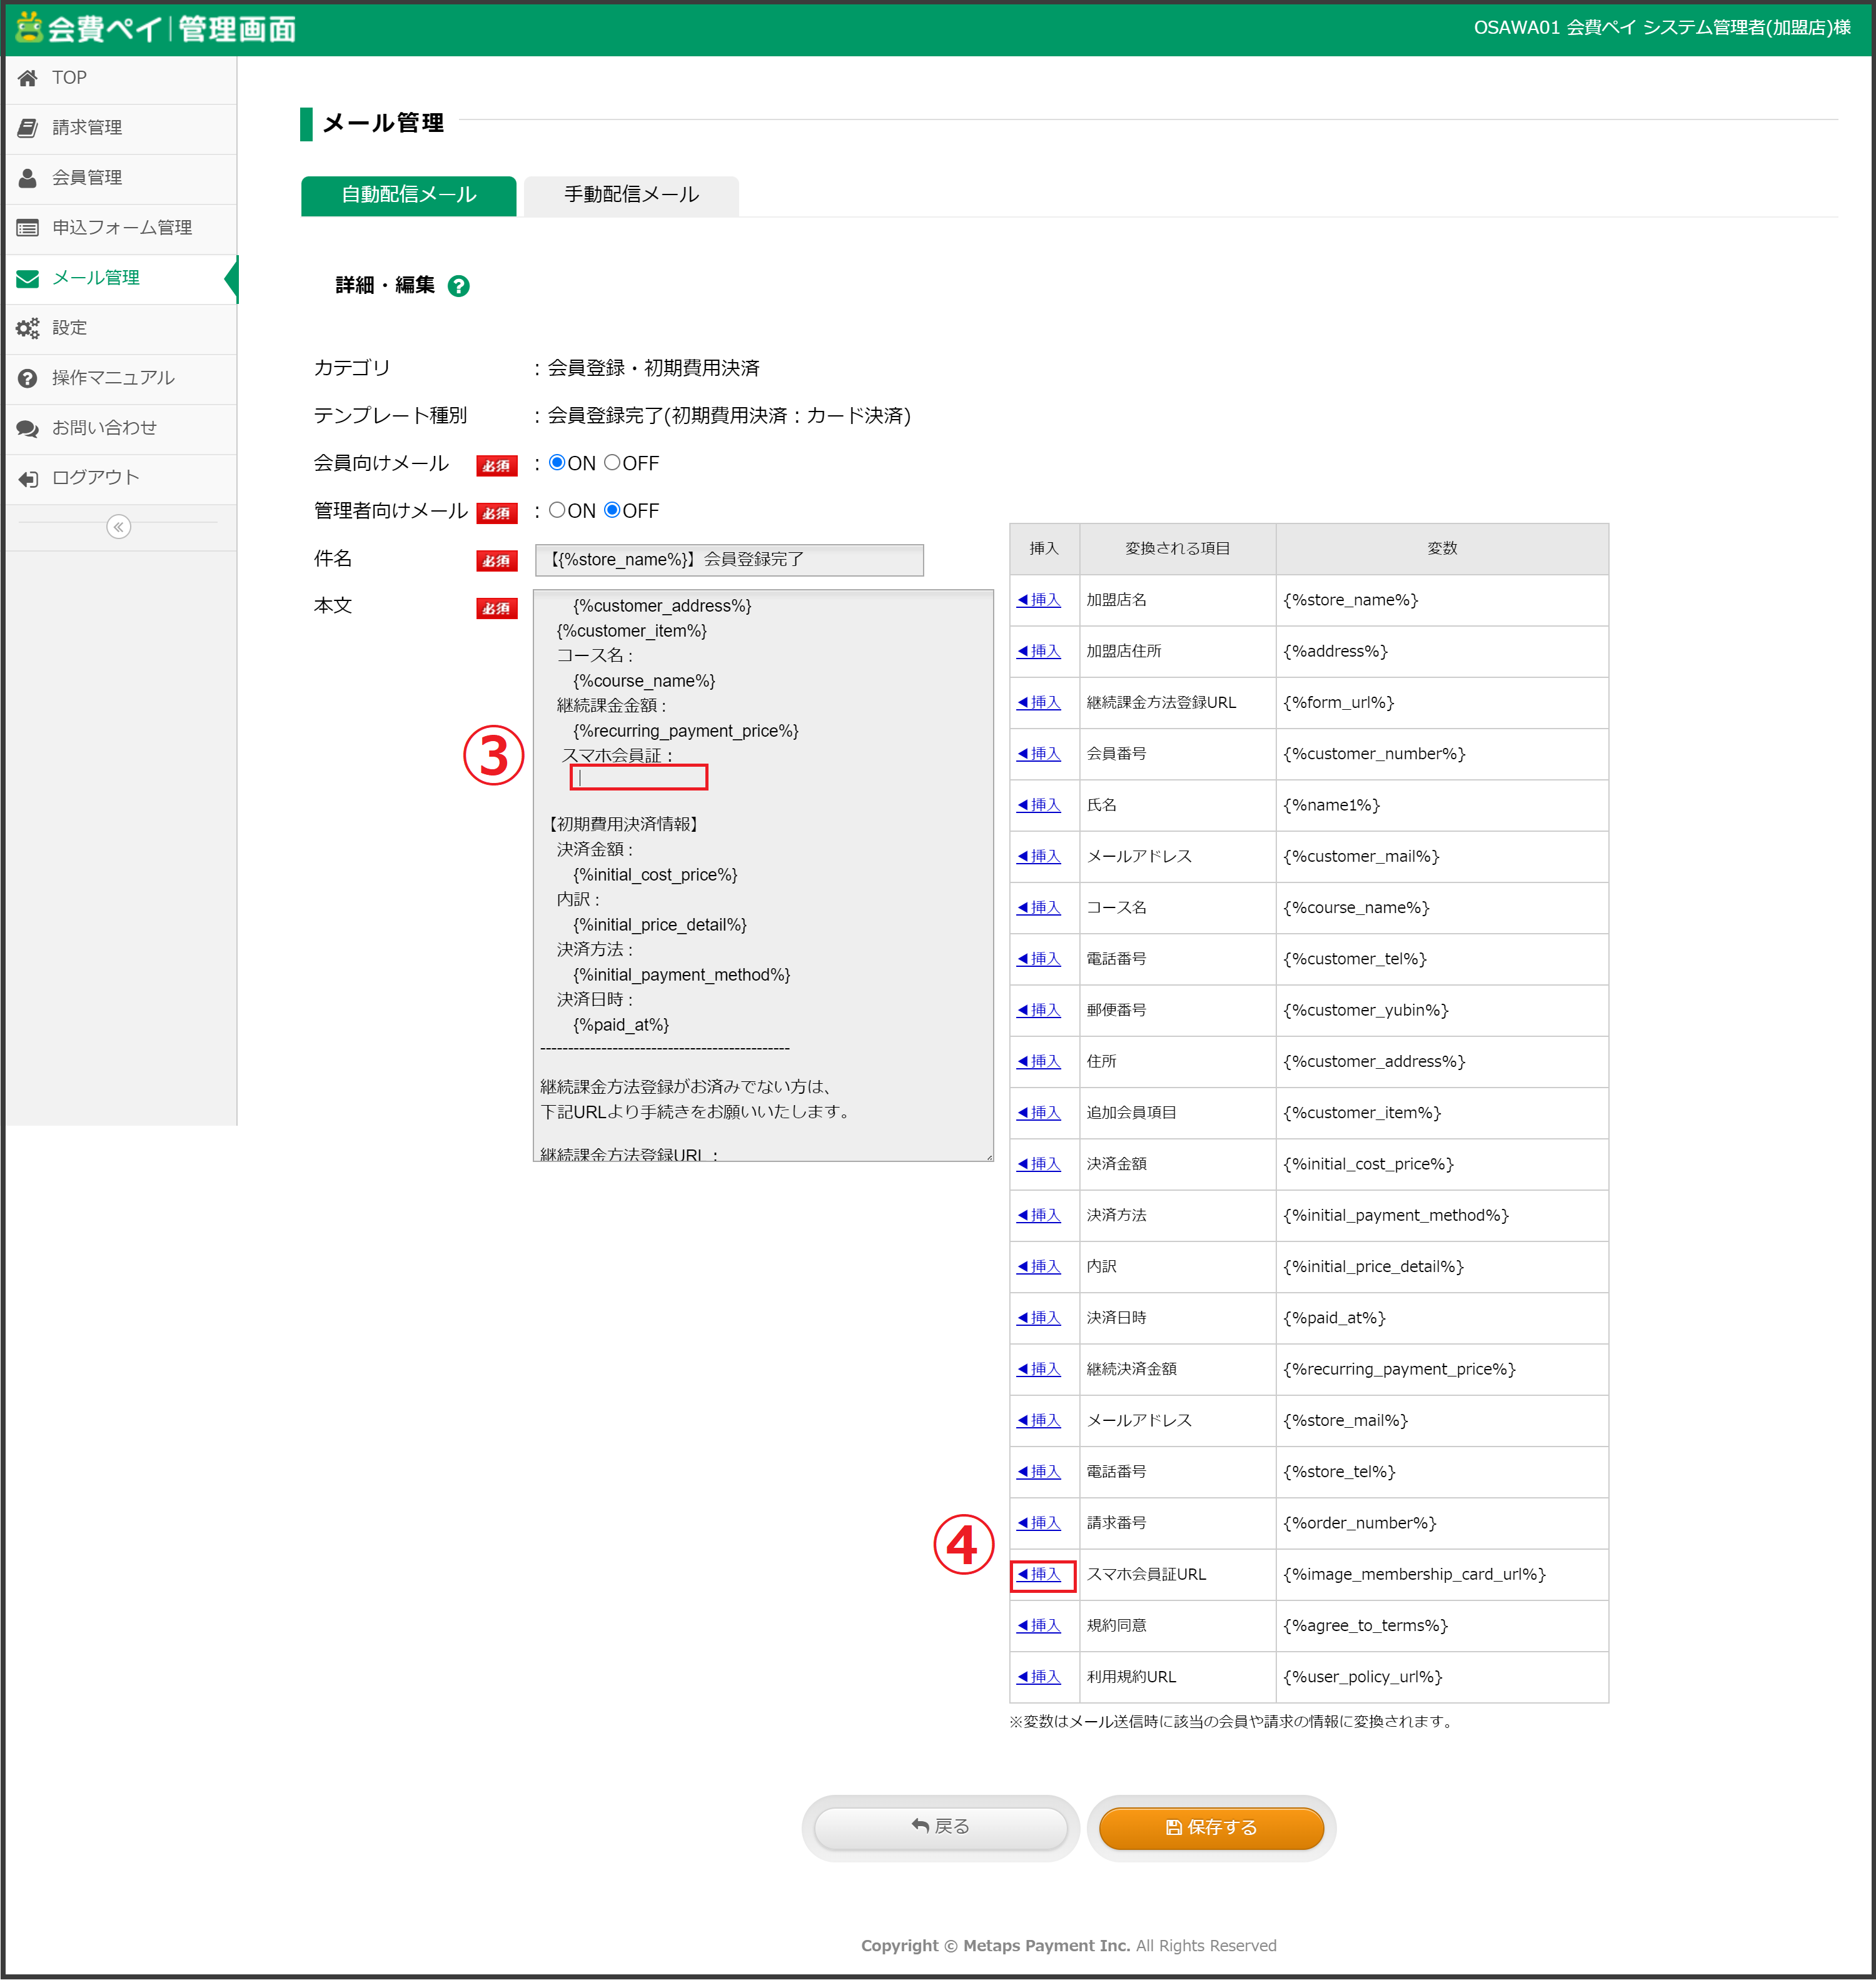Screen dimensions: 1876x1980
Task: Click the ログアウト logout icon
Action: click(x=27, y=478)
